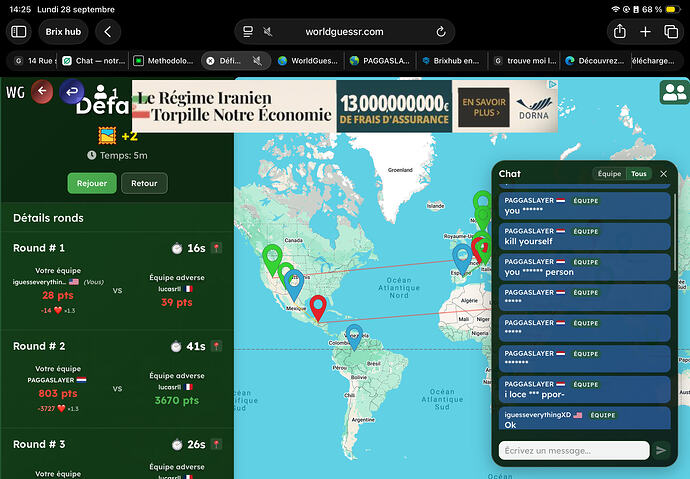The height and width of the screenshot is (479, 690).
Task: Switch to the 'Brixhub en...' tab
Action: click(x=451, y=61)
